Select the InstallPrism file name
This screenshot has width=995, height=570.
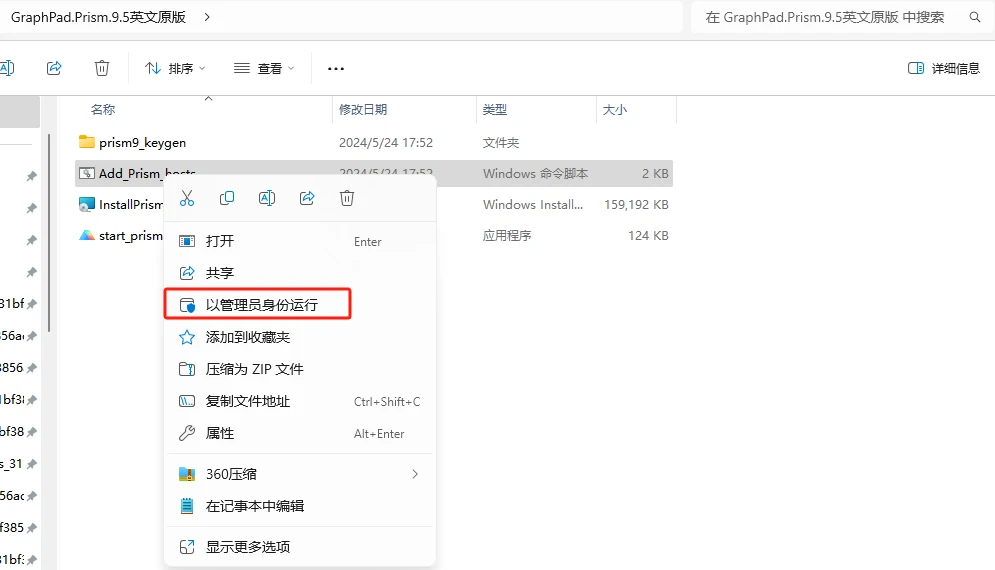130,204
